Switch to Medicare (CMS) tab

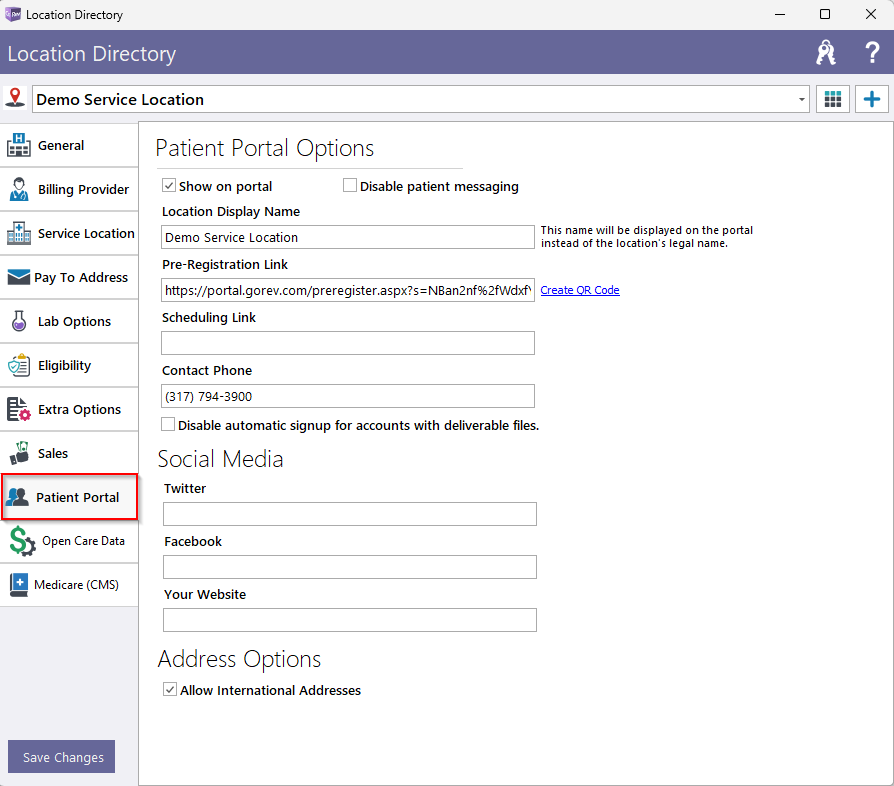(69, 585)
